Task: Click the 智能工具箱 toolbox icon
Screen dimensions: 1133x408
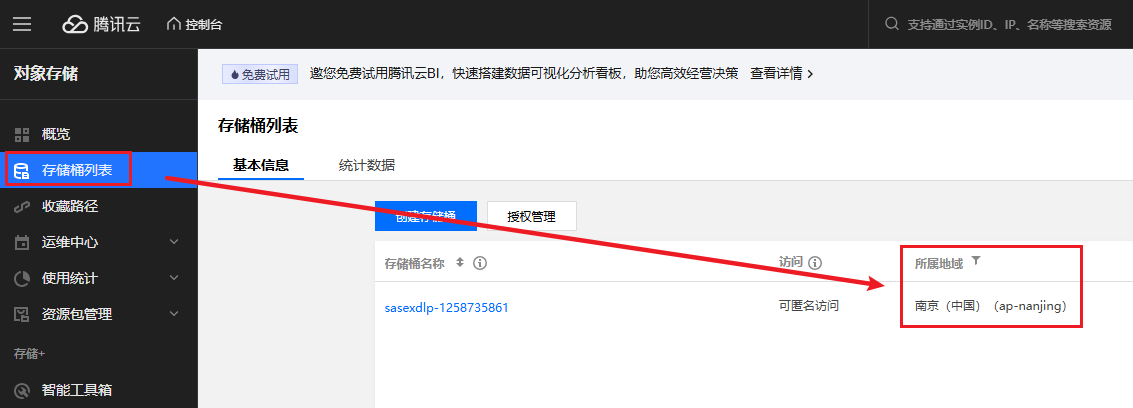Action: pos(22,391)
